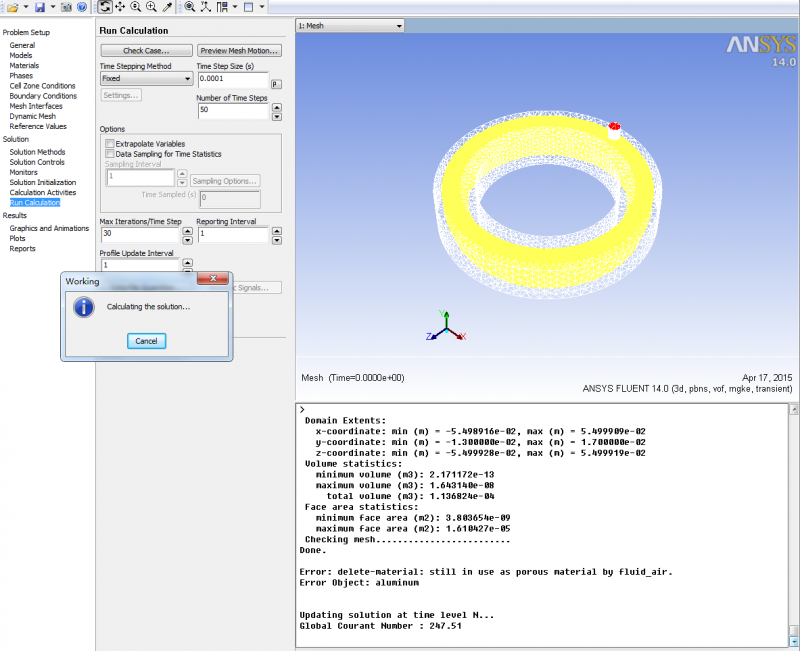Open Reports under Results
Screen dimensions: 800x651
point(22,249)
